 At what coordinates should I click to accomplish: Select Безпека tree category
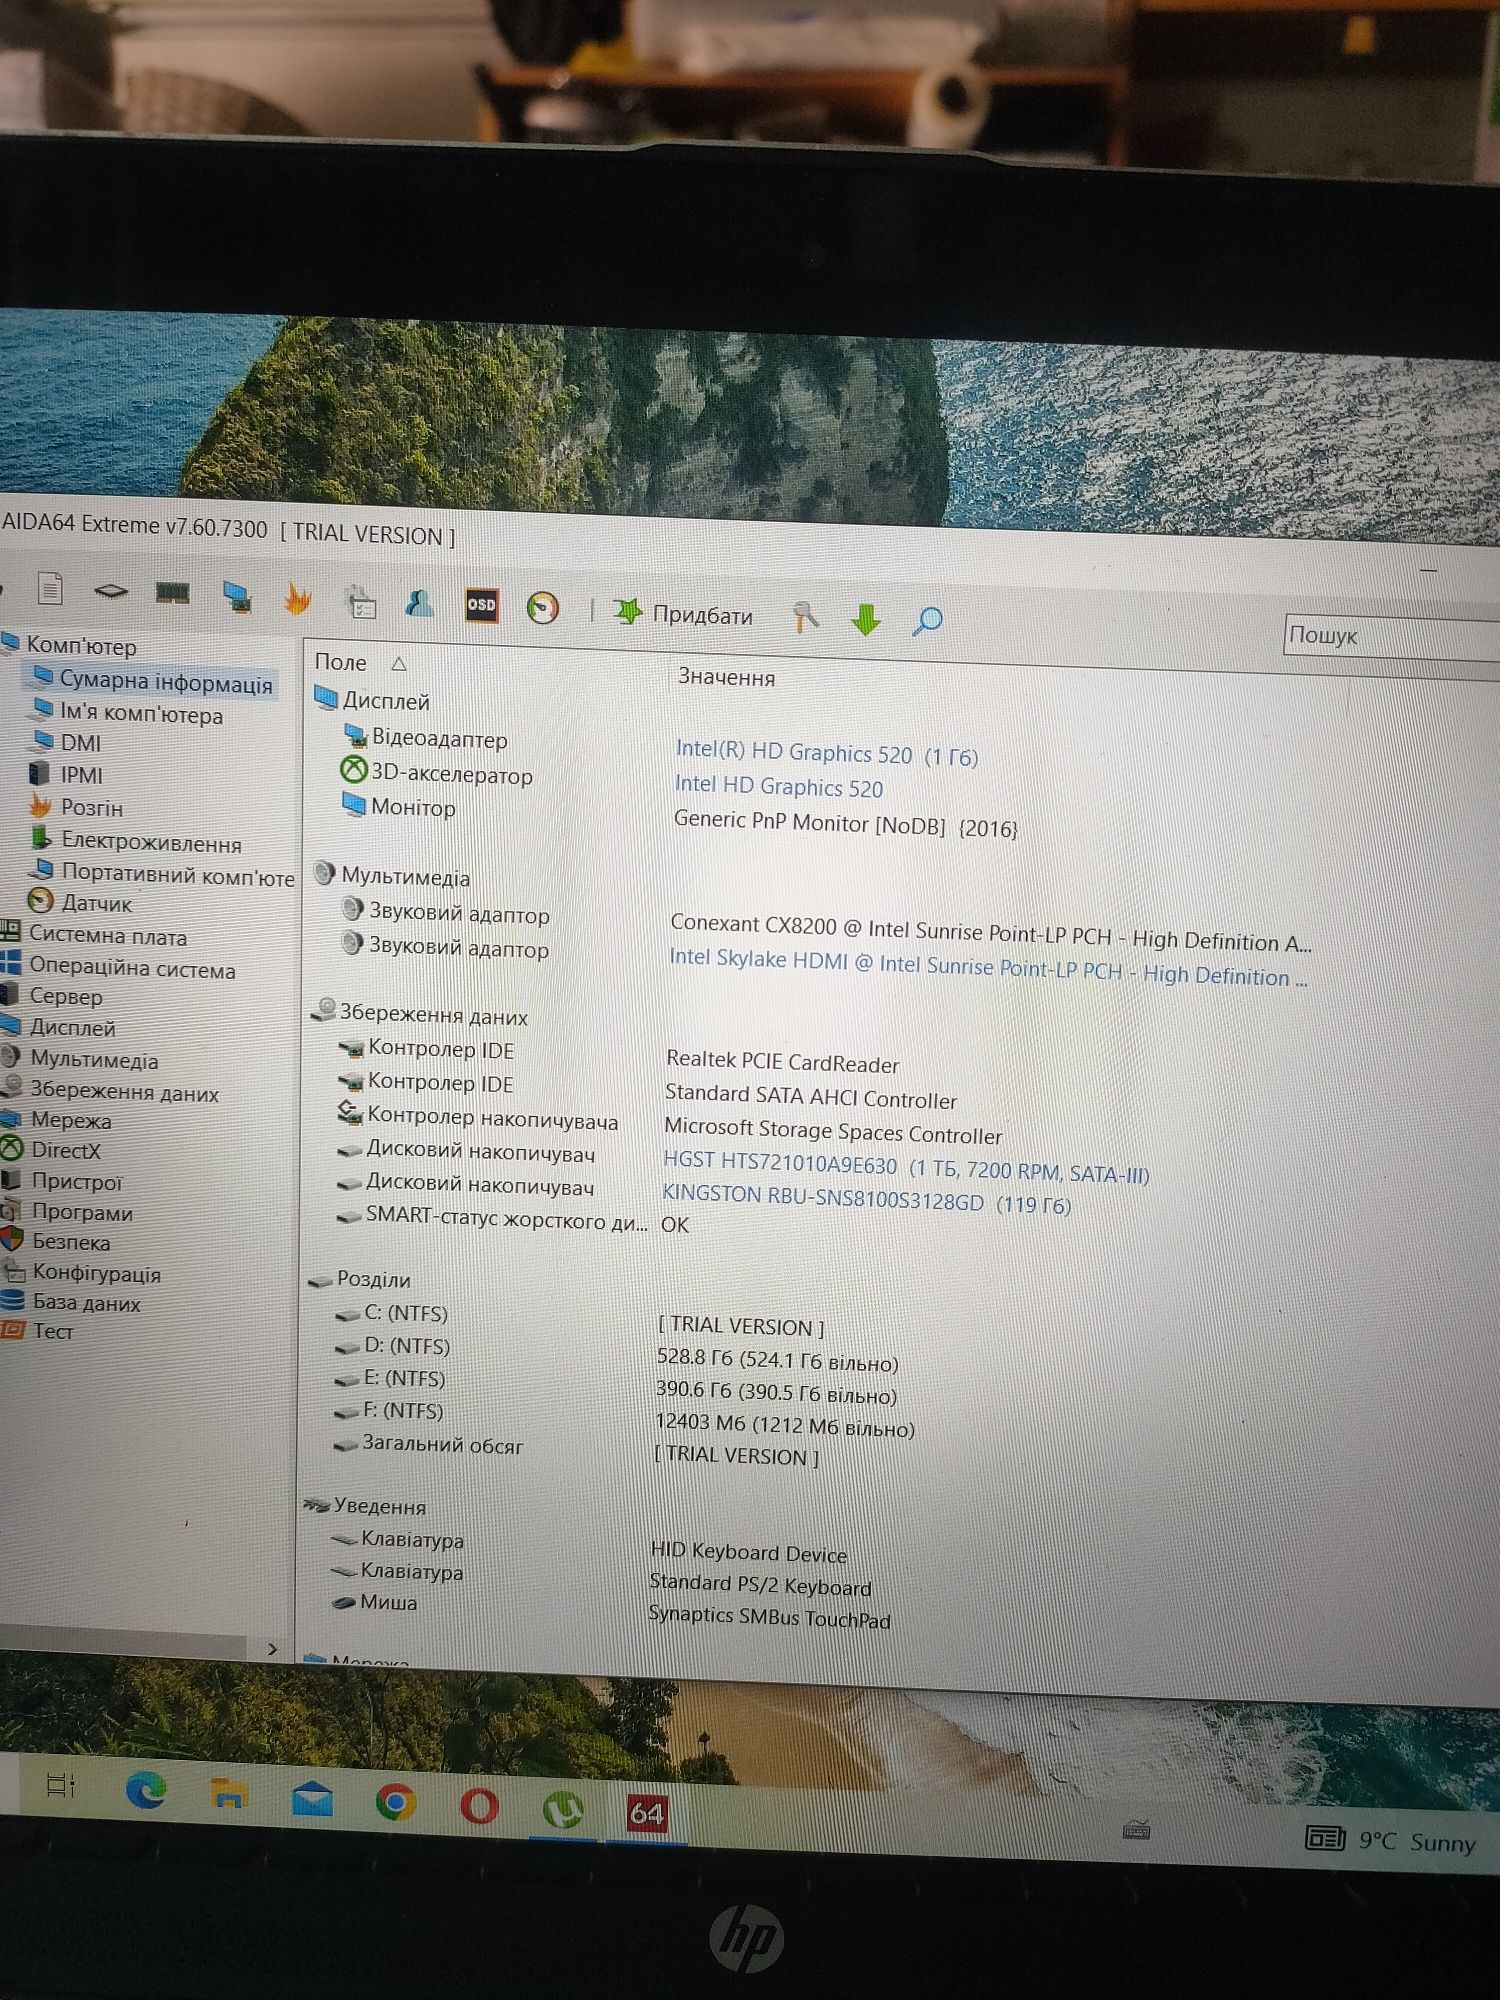[x=57, y=1242]
